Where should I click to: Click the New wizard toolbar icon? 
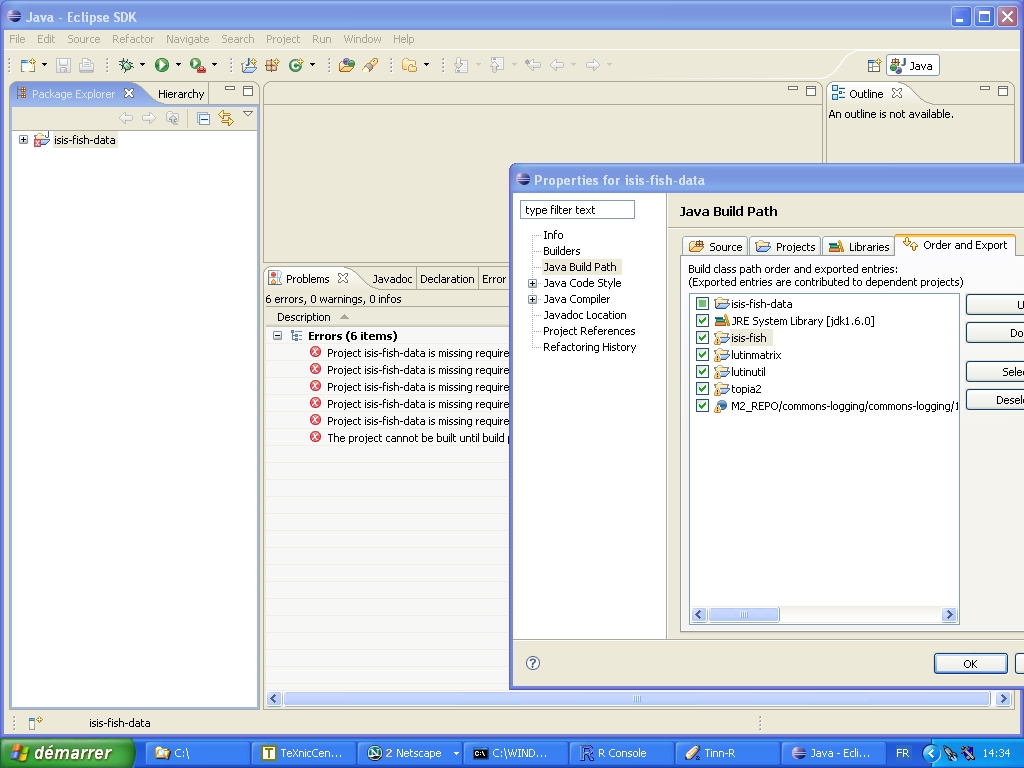[x=28, y=65]
